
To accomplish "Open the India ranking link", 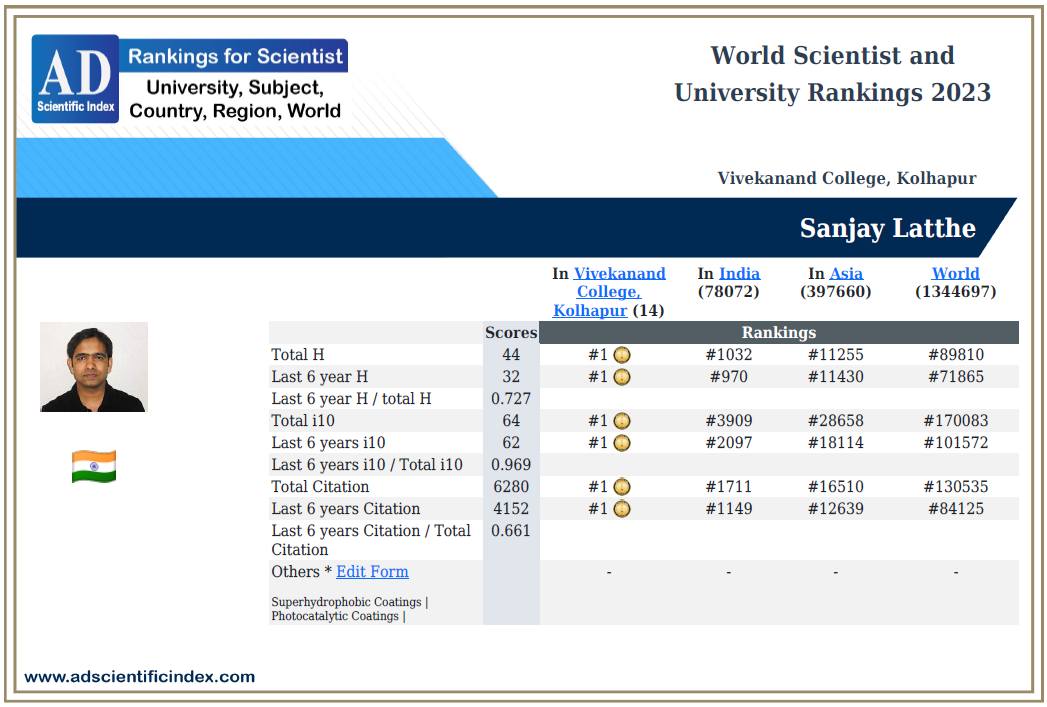I will coord(739,274).
